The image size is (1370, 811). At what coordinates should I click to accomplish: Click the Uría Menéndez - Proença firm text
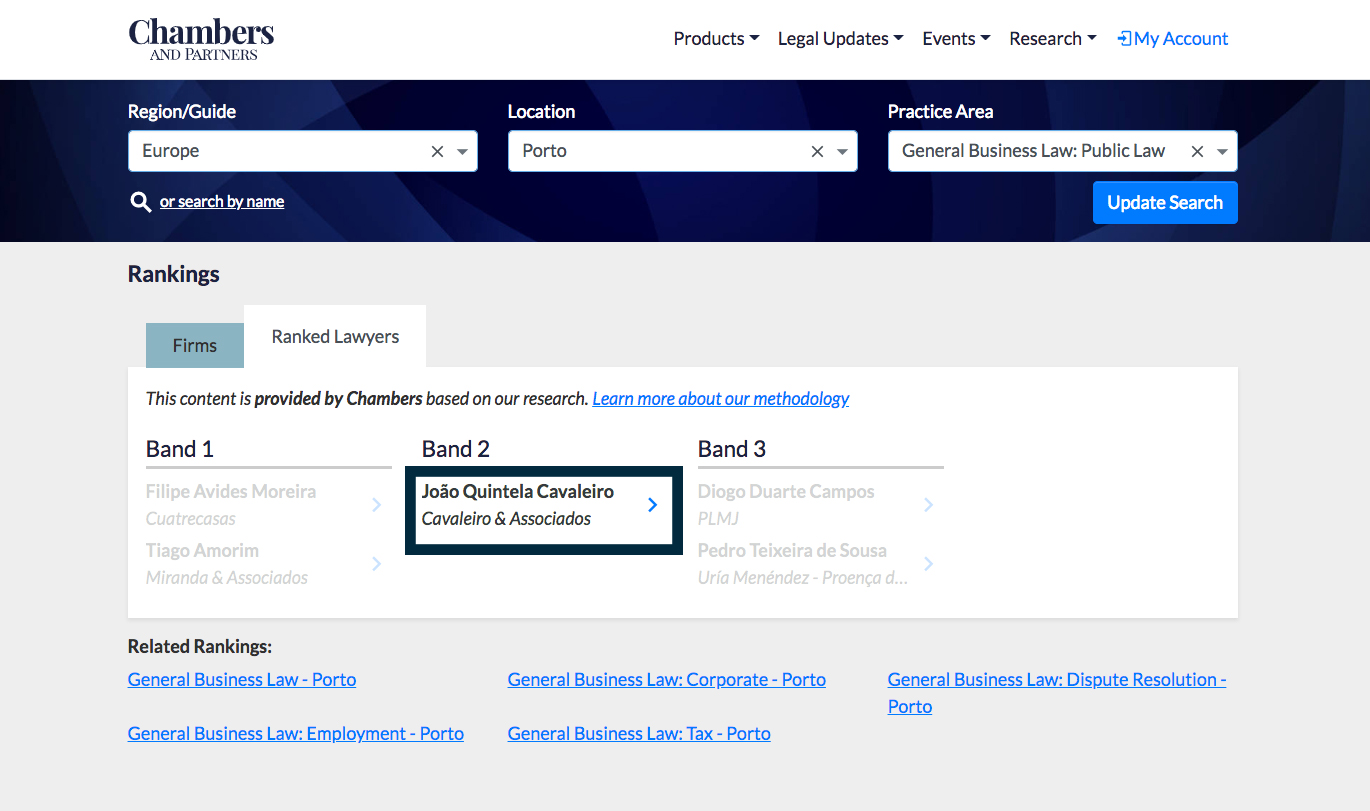pos(803,578)
